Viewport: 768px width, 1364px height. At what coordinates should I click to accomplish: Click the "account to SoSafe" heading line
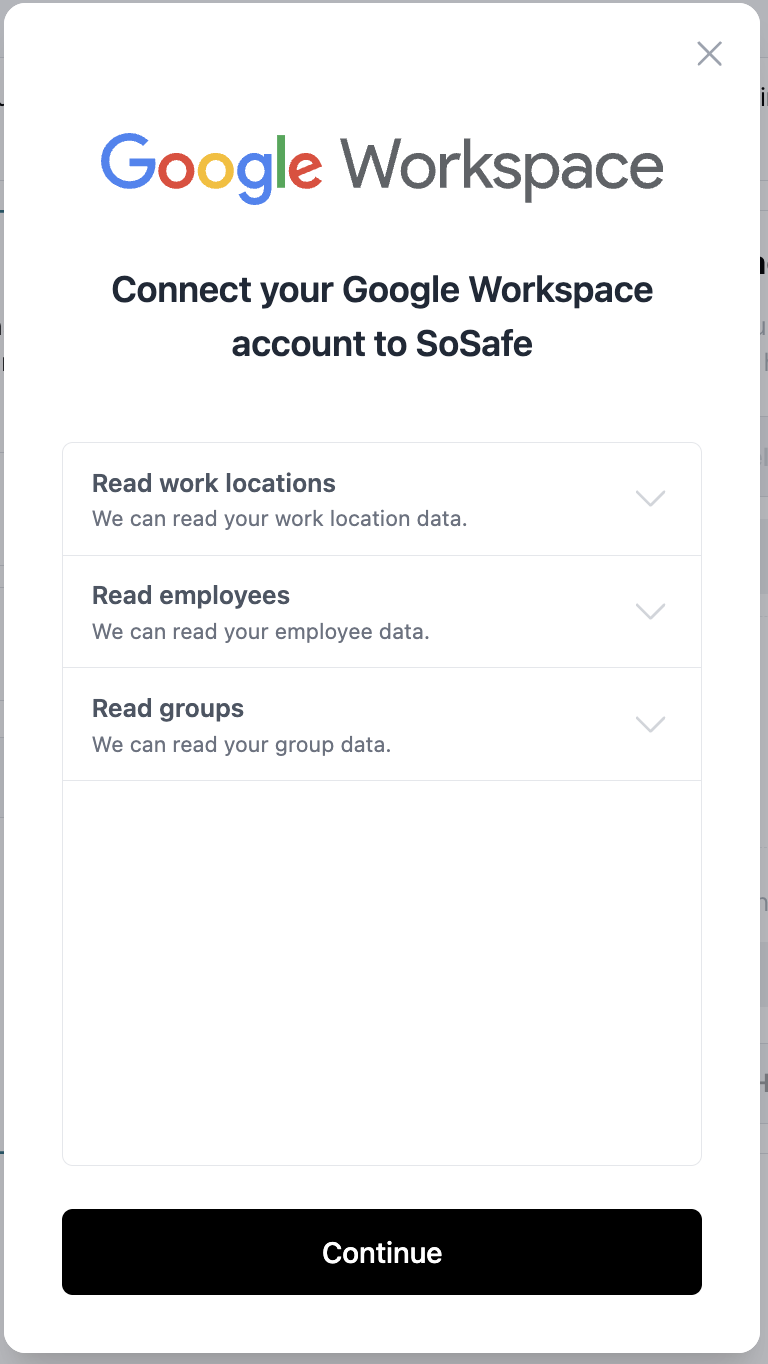click(x=382, y=344)
